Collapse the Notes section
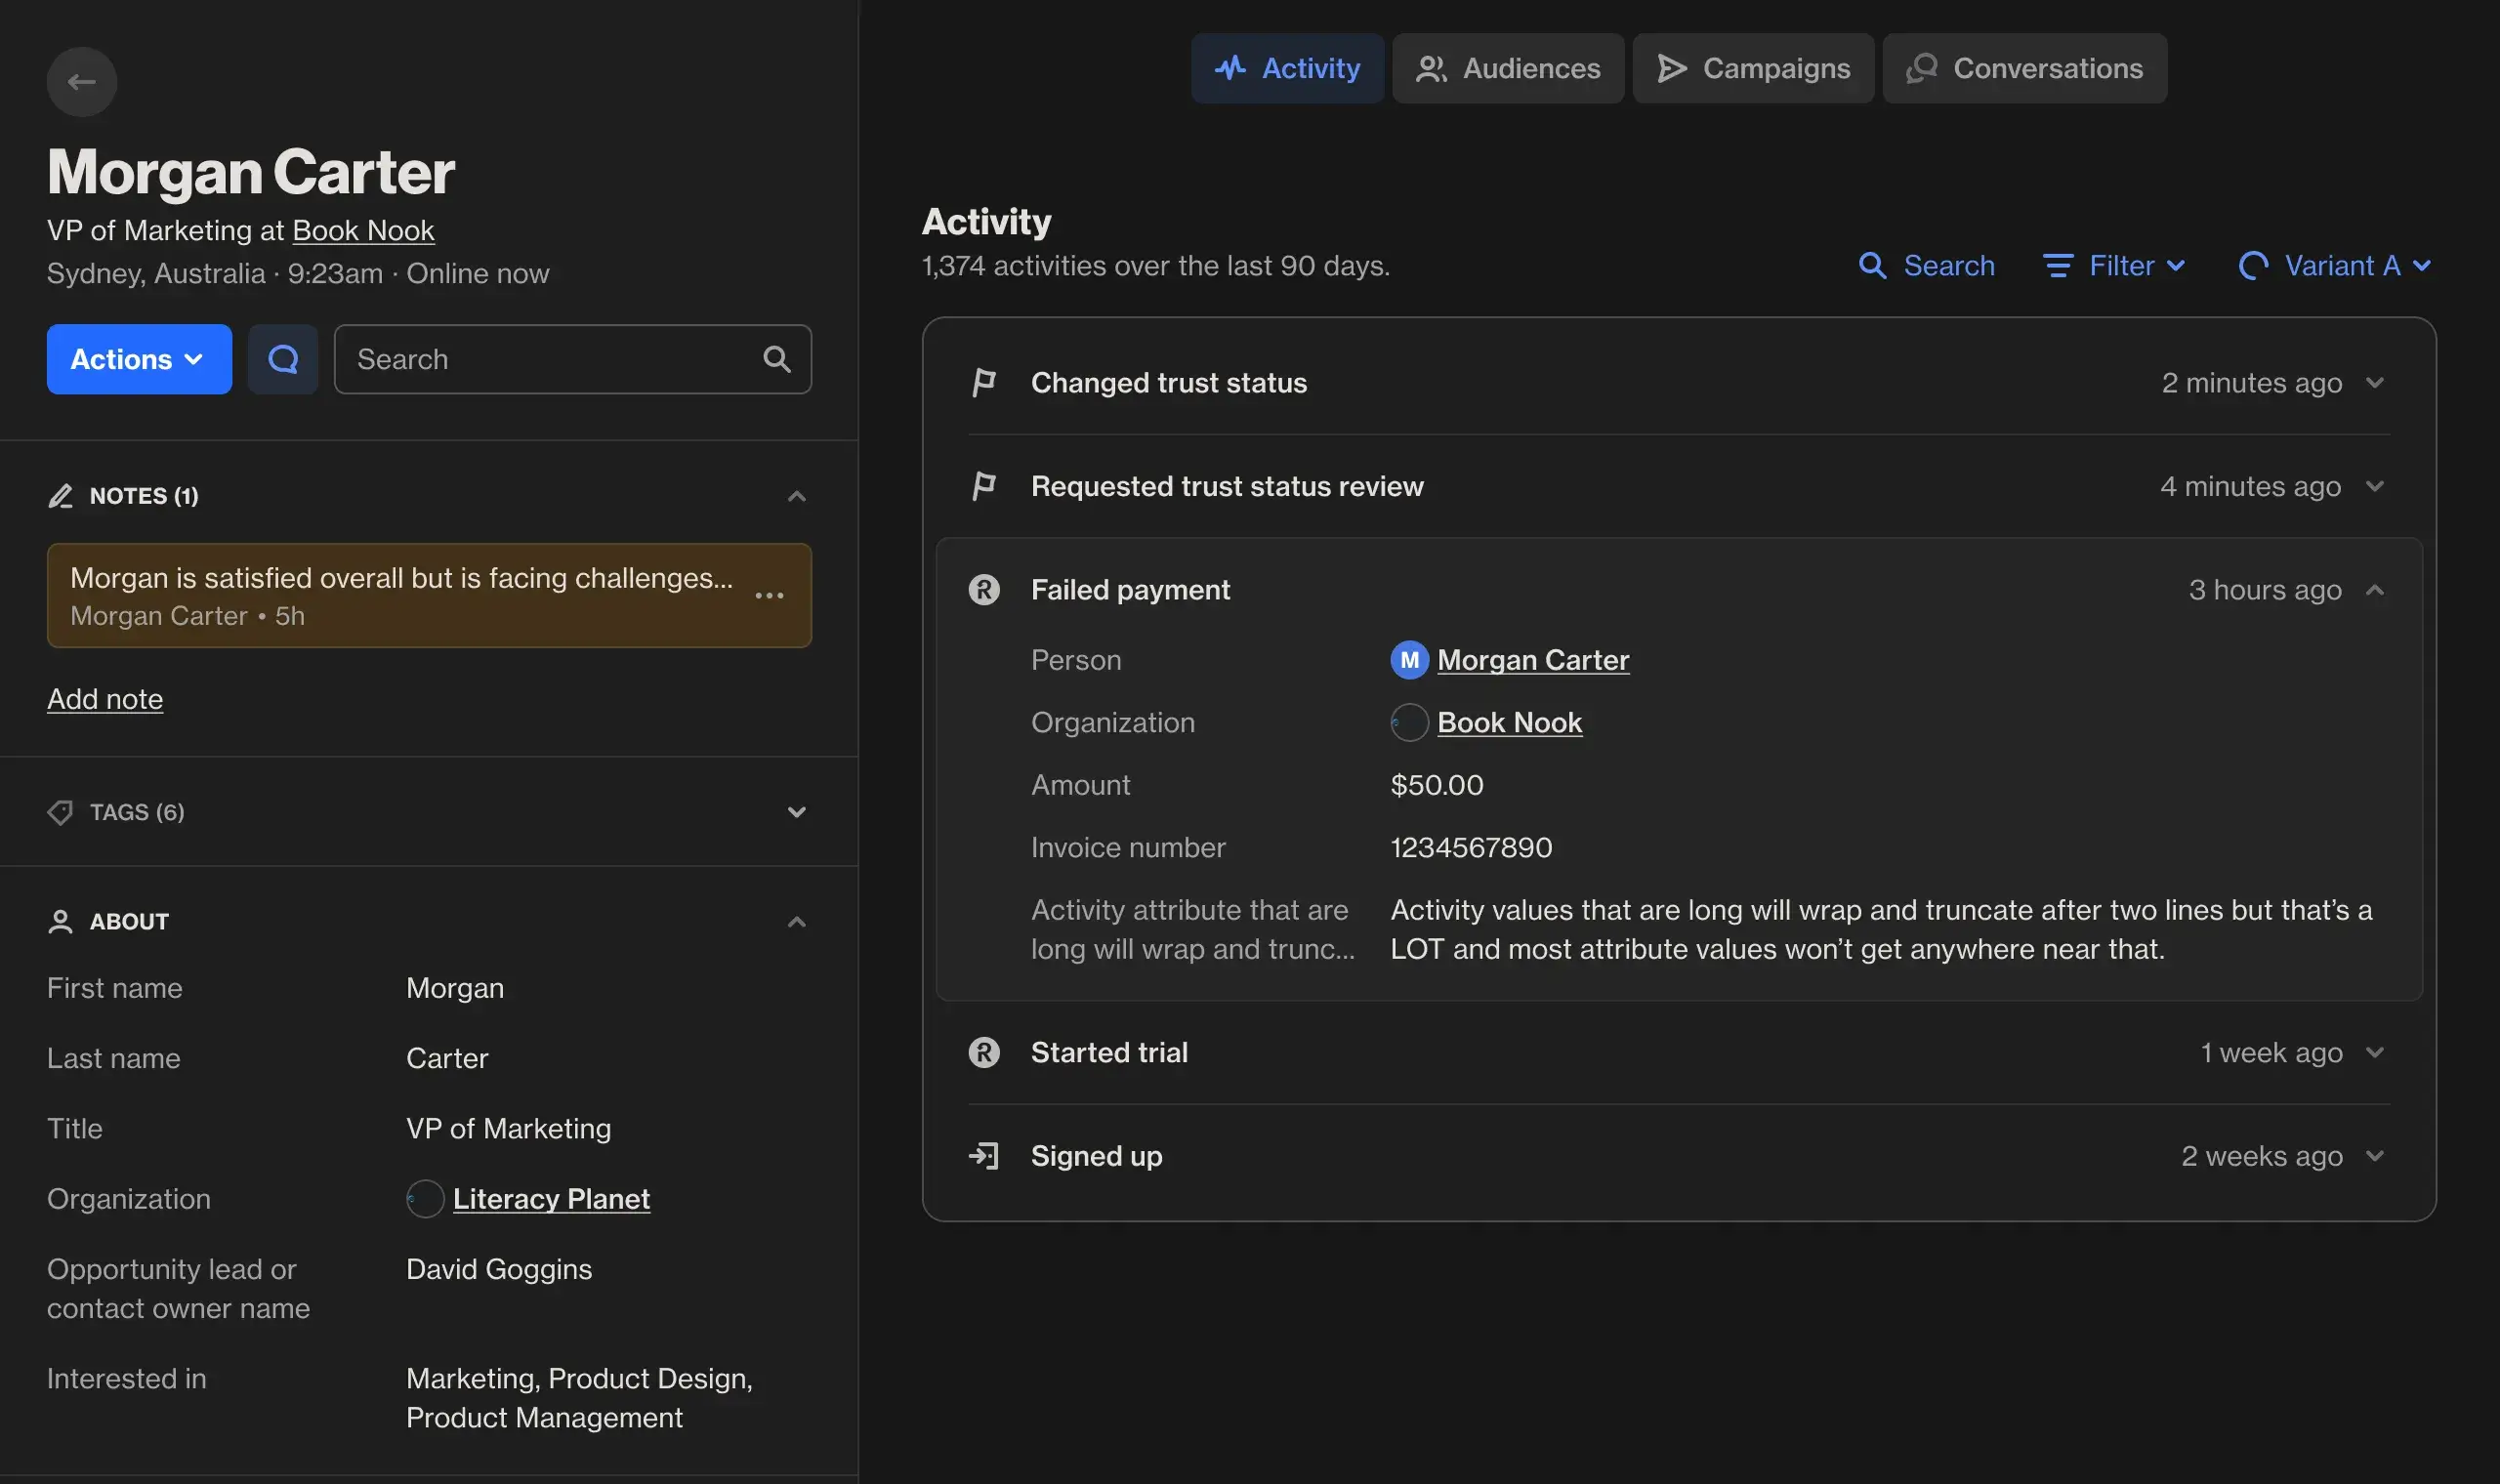 pyautogui.click(x=796, y=496)
